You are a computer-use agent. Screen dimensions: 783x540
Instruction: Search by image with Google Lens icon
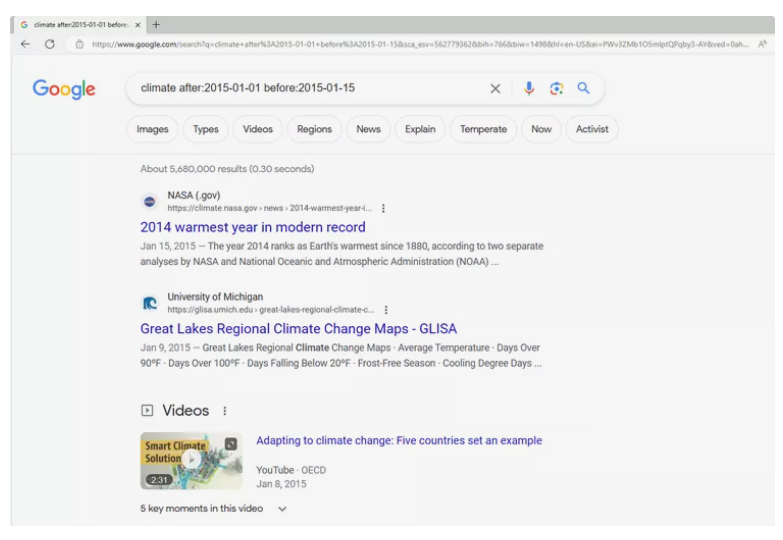556,88
